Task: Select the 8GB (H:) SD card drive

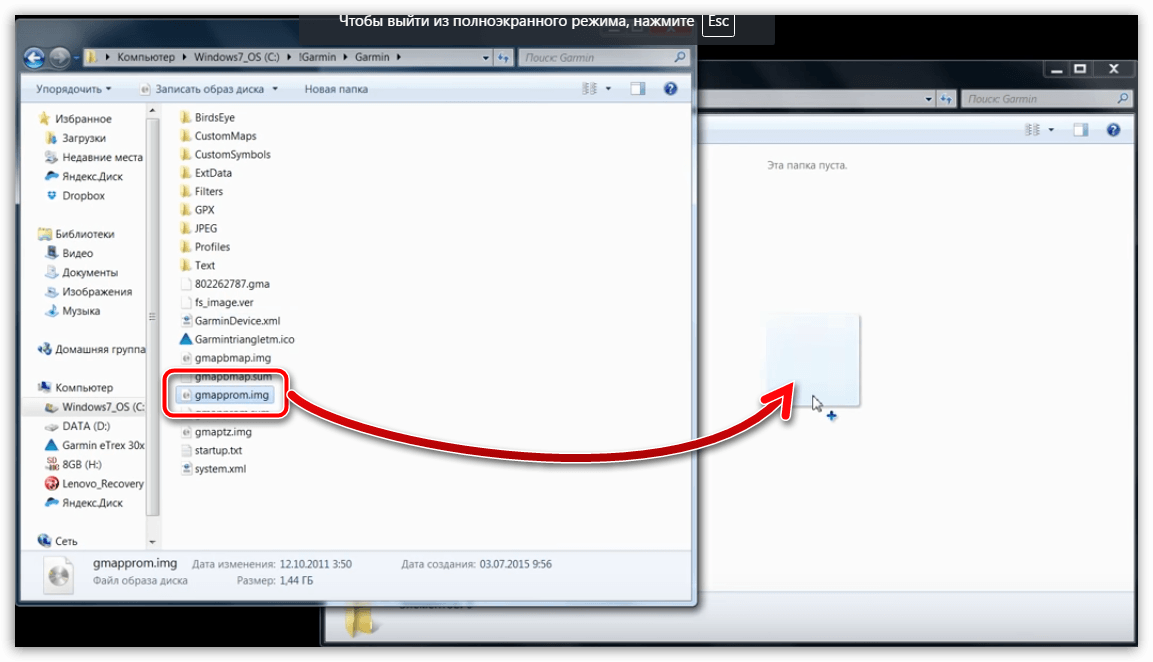Action: click(x=74, y=464)
